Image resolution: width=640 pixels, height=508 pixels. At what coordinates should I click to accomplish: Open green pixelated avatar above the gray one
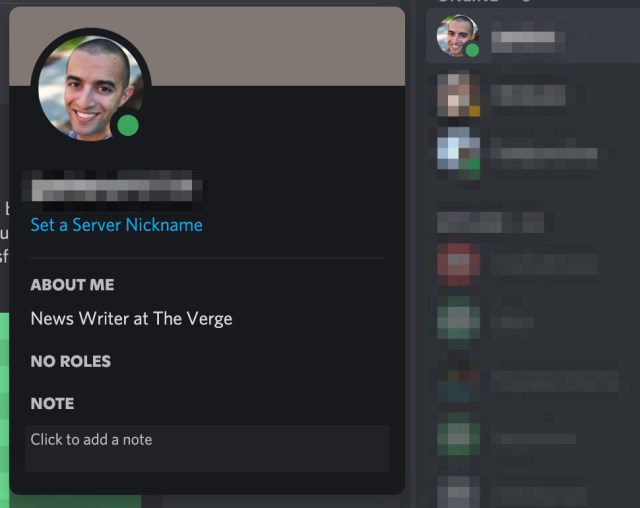click(458, 435)
